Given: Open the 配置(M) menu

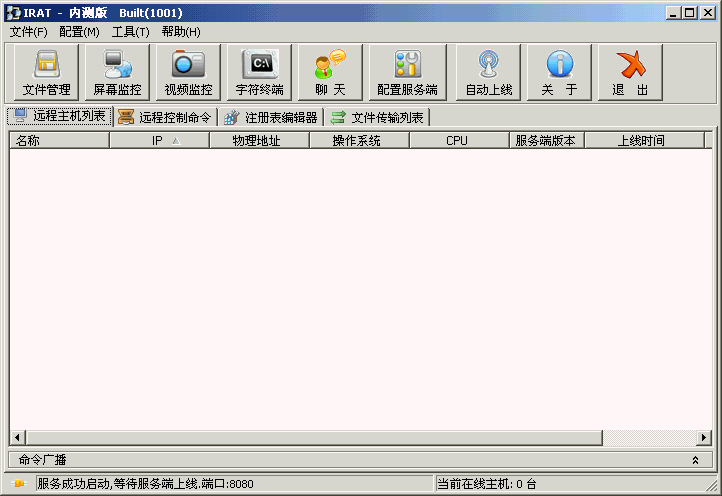Looking at the screenshot, I should tap(79, 32).
